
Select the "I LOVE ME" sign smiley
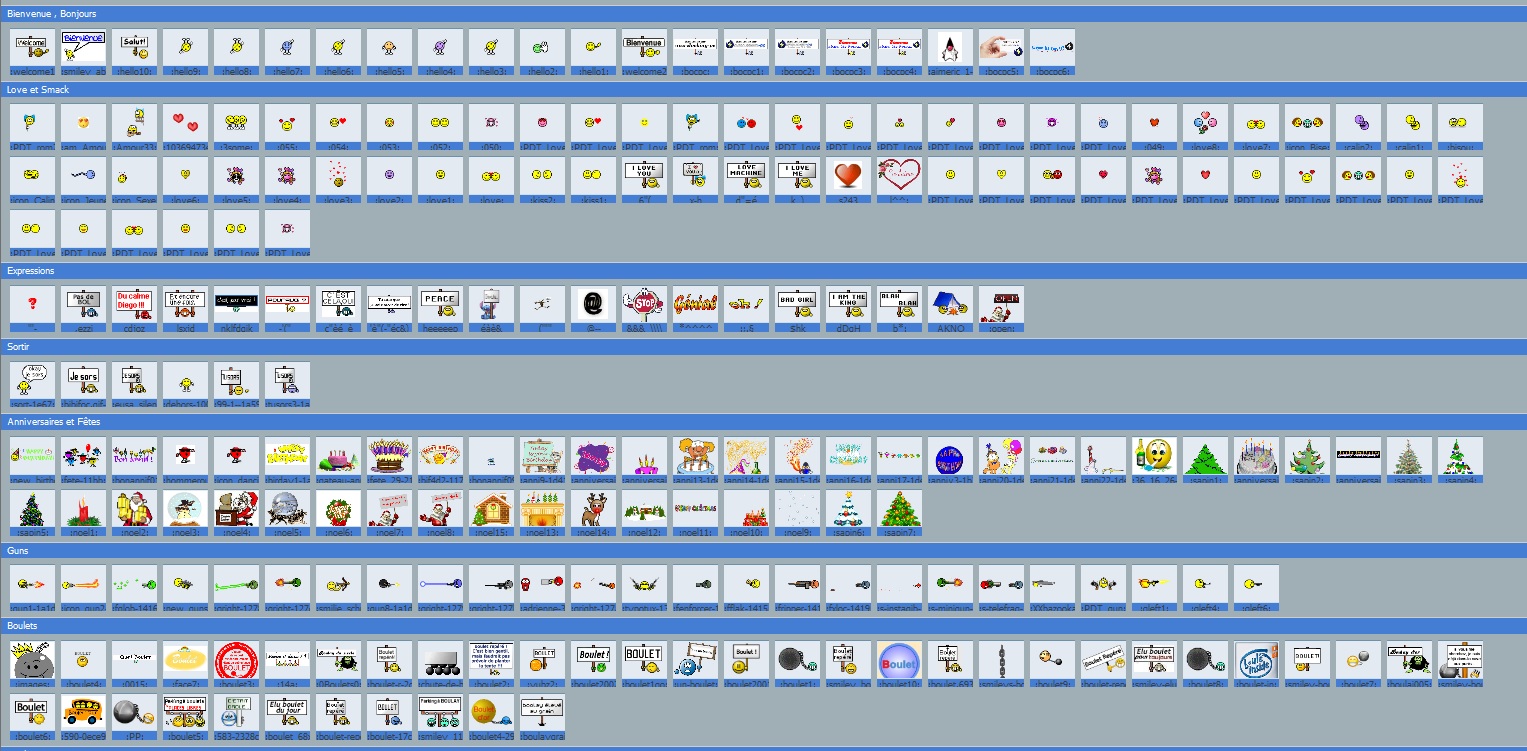[x=798, y=176]
